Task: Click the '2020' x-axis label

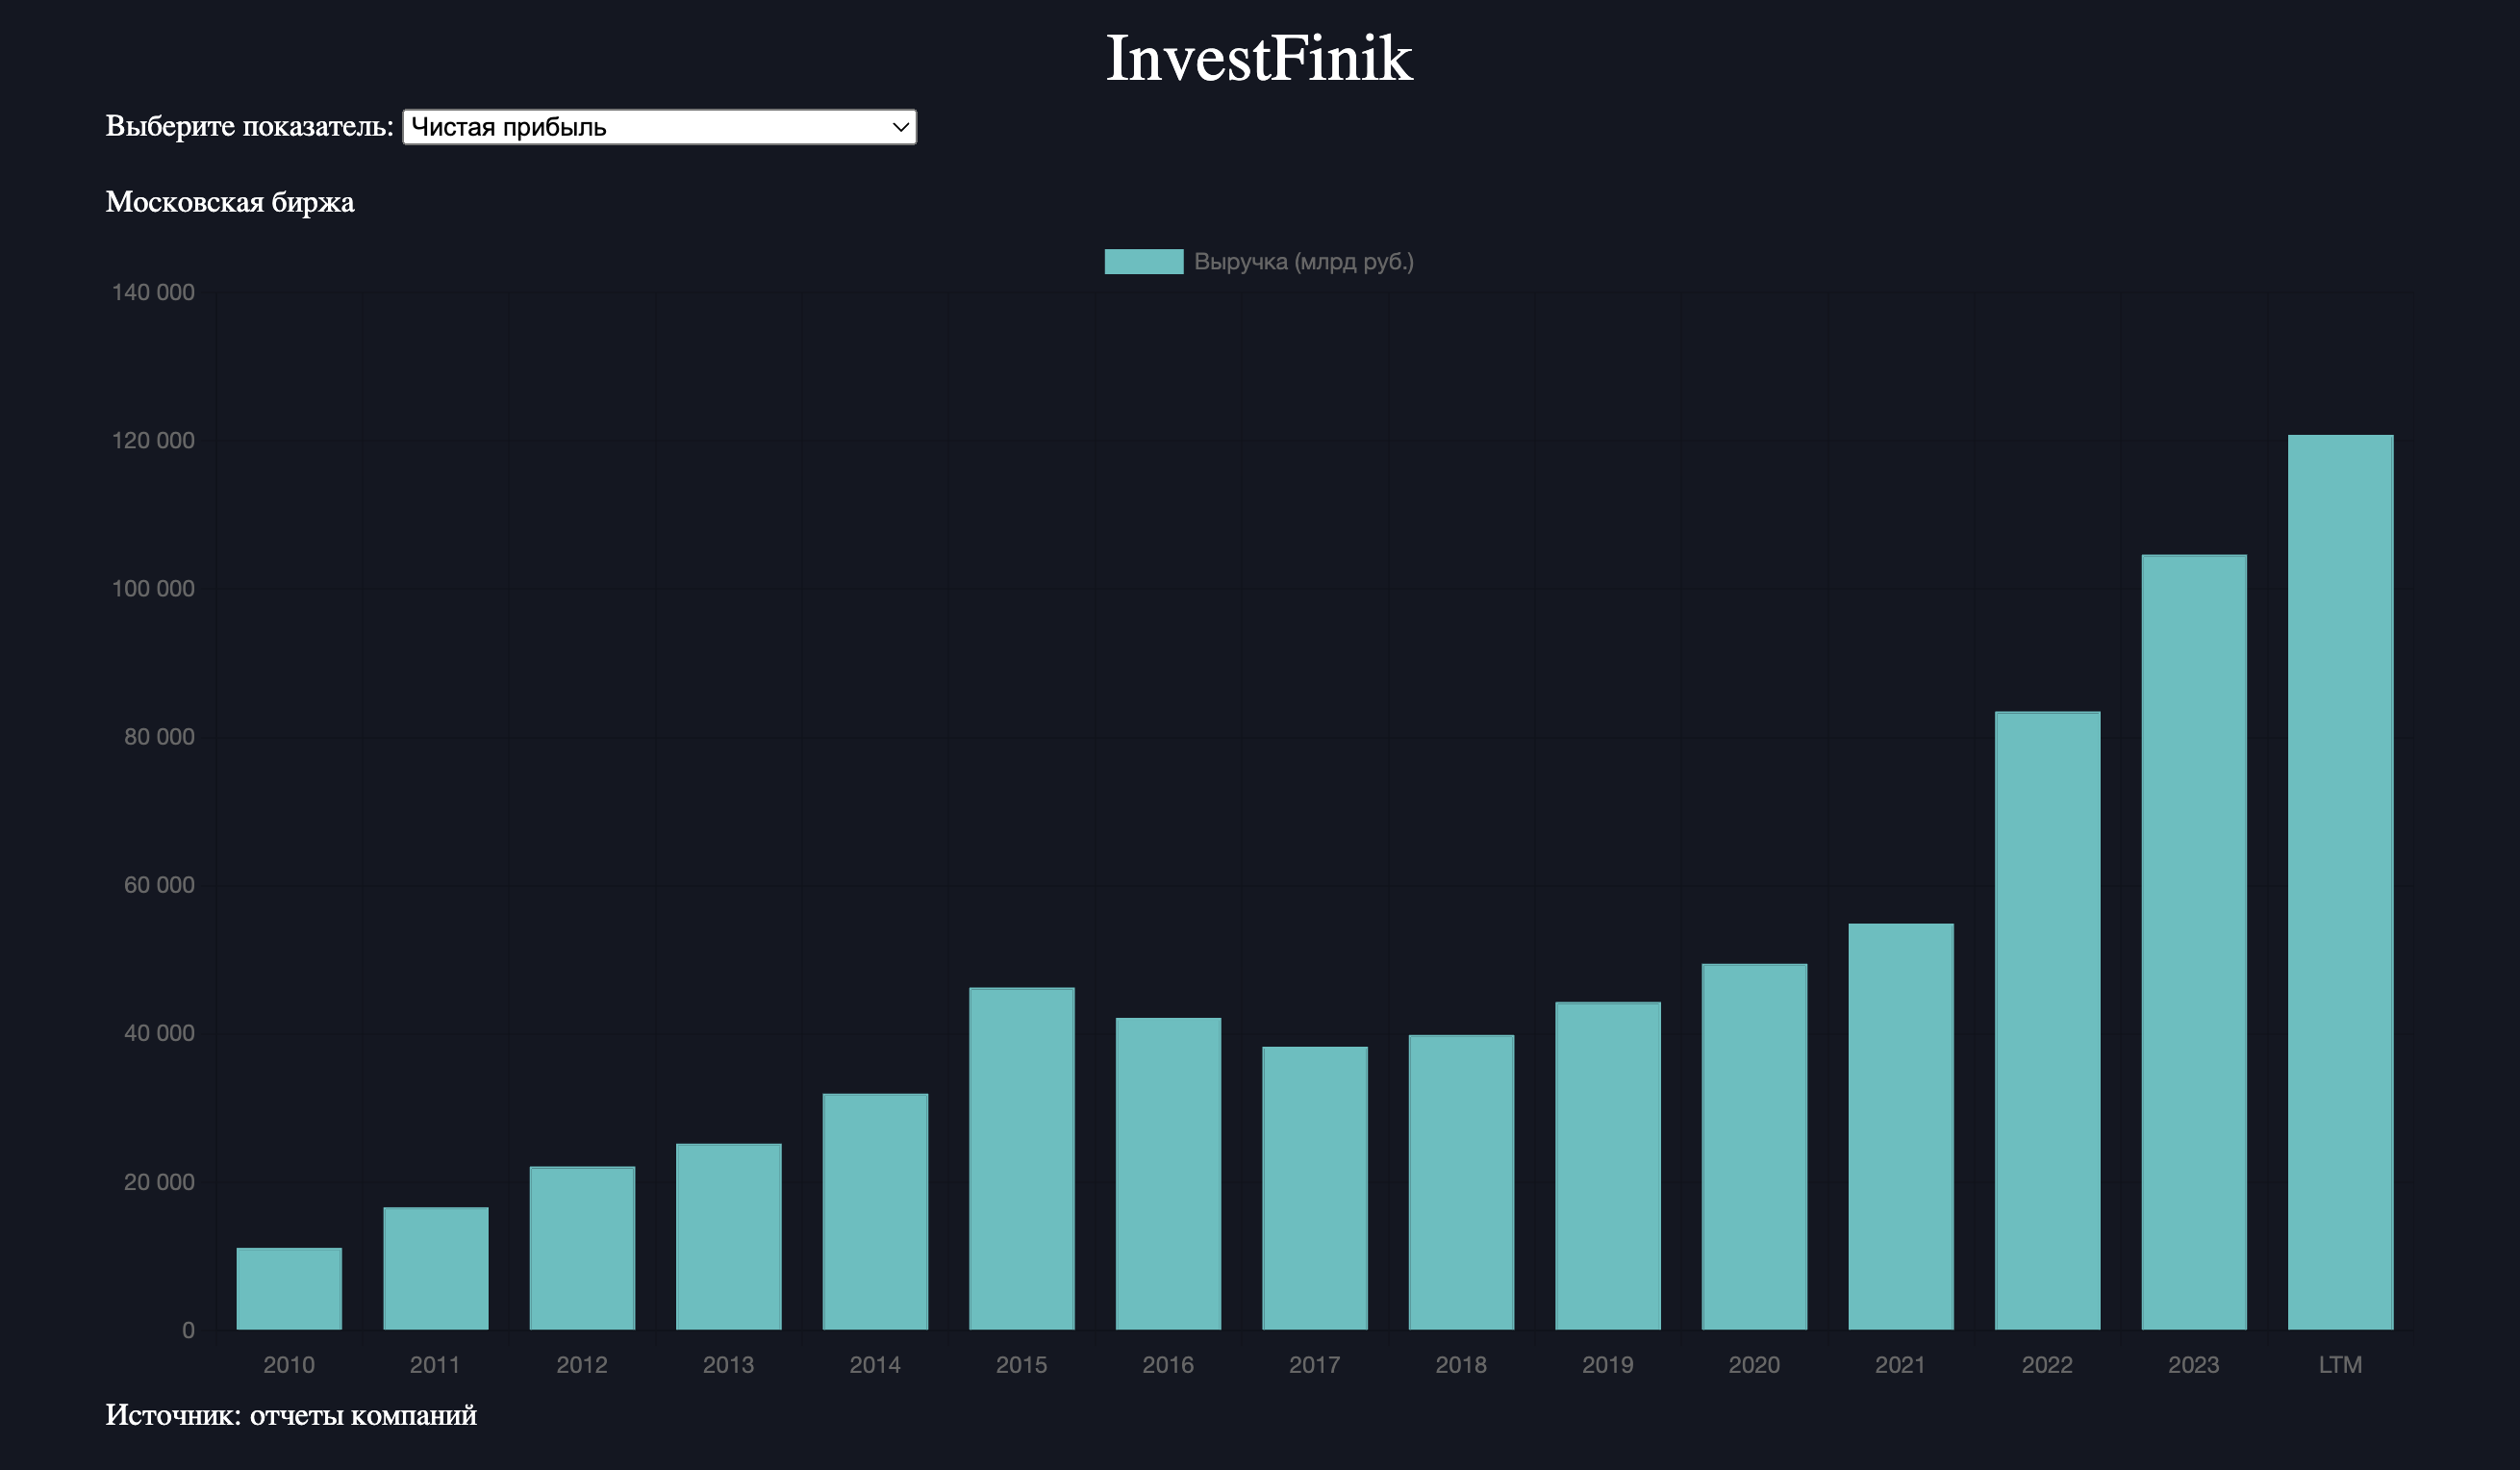Action: [1754, 1365]
